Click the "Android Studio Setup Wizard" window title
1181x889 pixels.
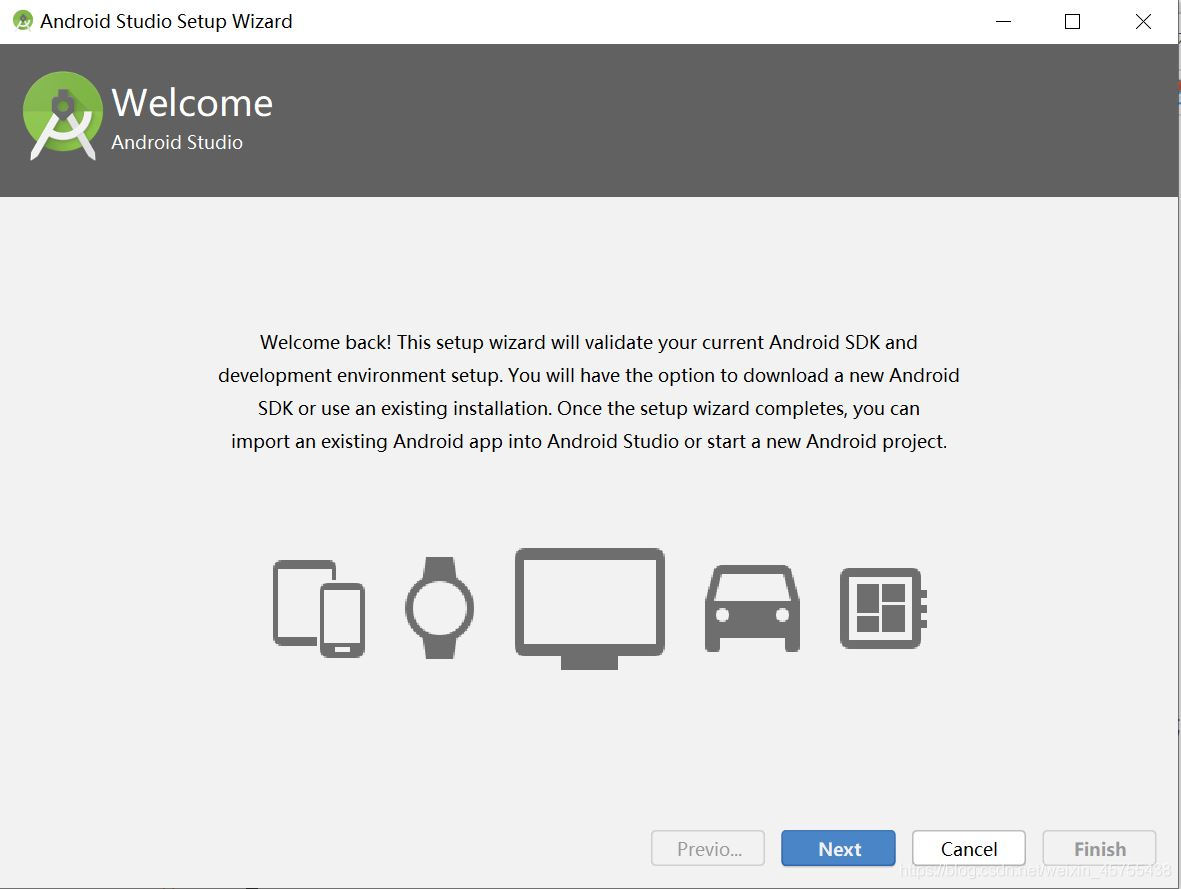166,21
